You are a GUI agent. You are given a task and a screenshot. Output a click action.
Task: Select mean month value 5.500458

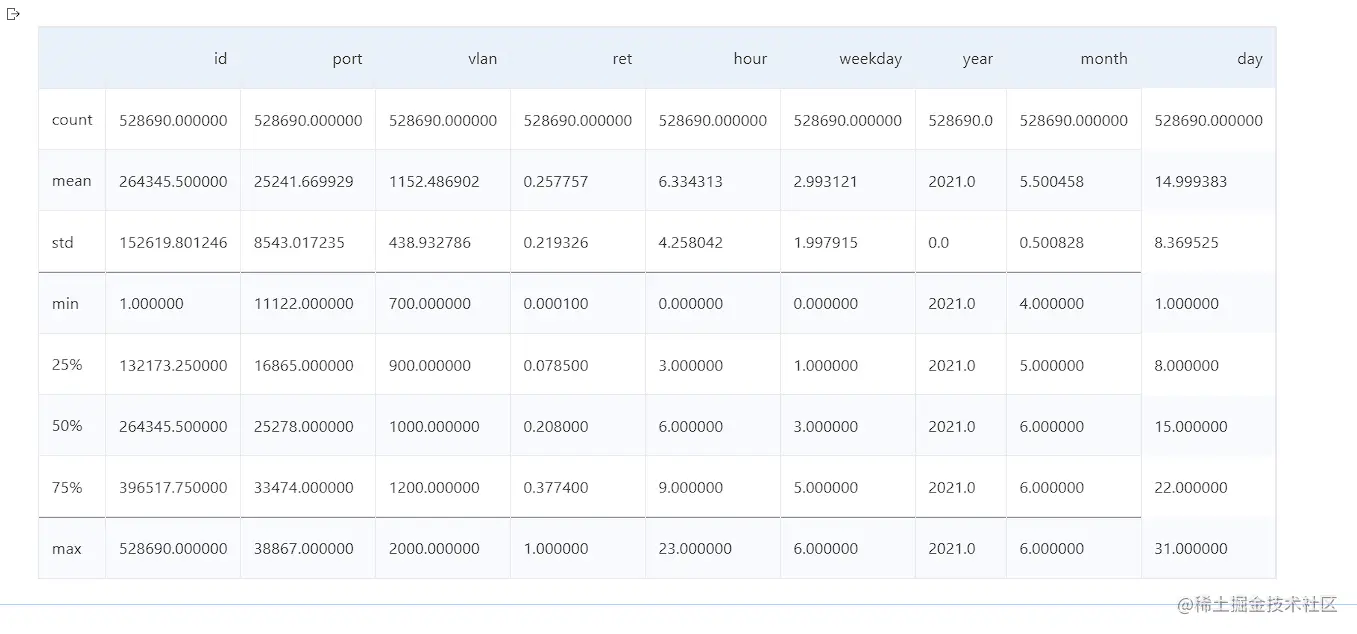1052,182
